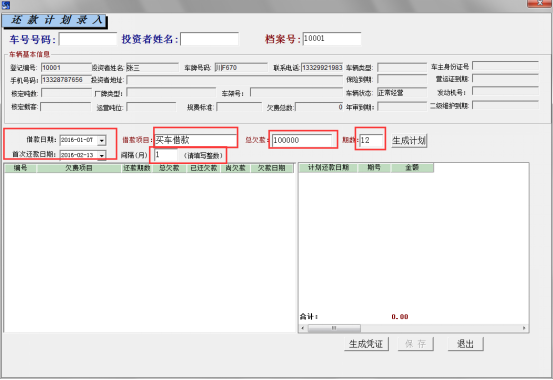Click the horizontal scrollbar thumb in plan list
This screenshot has height=380, width=553.
click(x=334, y=328)
